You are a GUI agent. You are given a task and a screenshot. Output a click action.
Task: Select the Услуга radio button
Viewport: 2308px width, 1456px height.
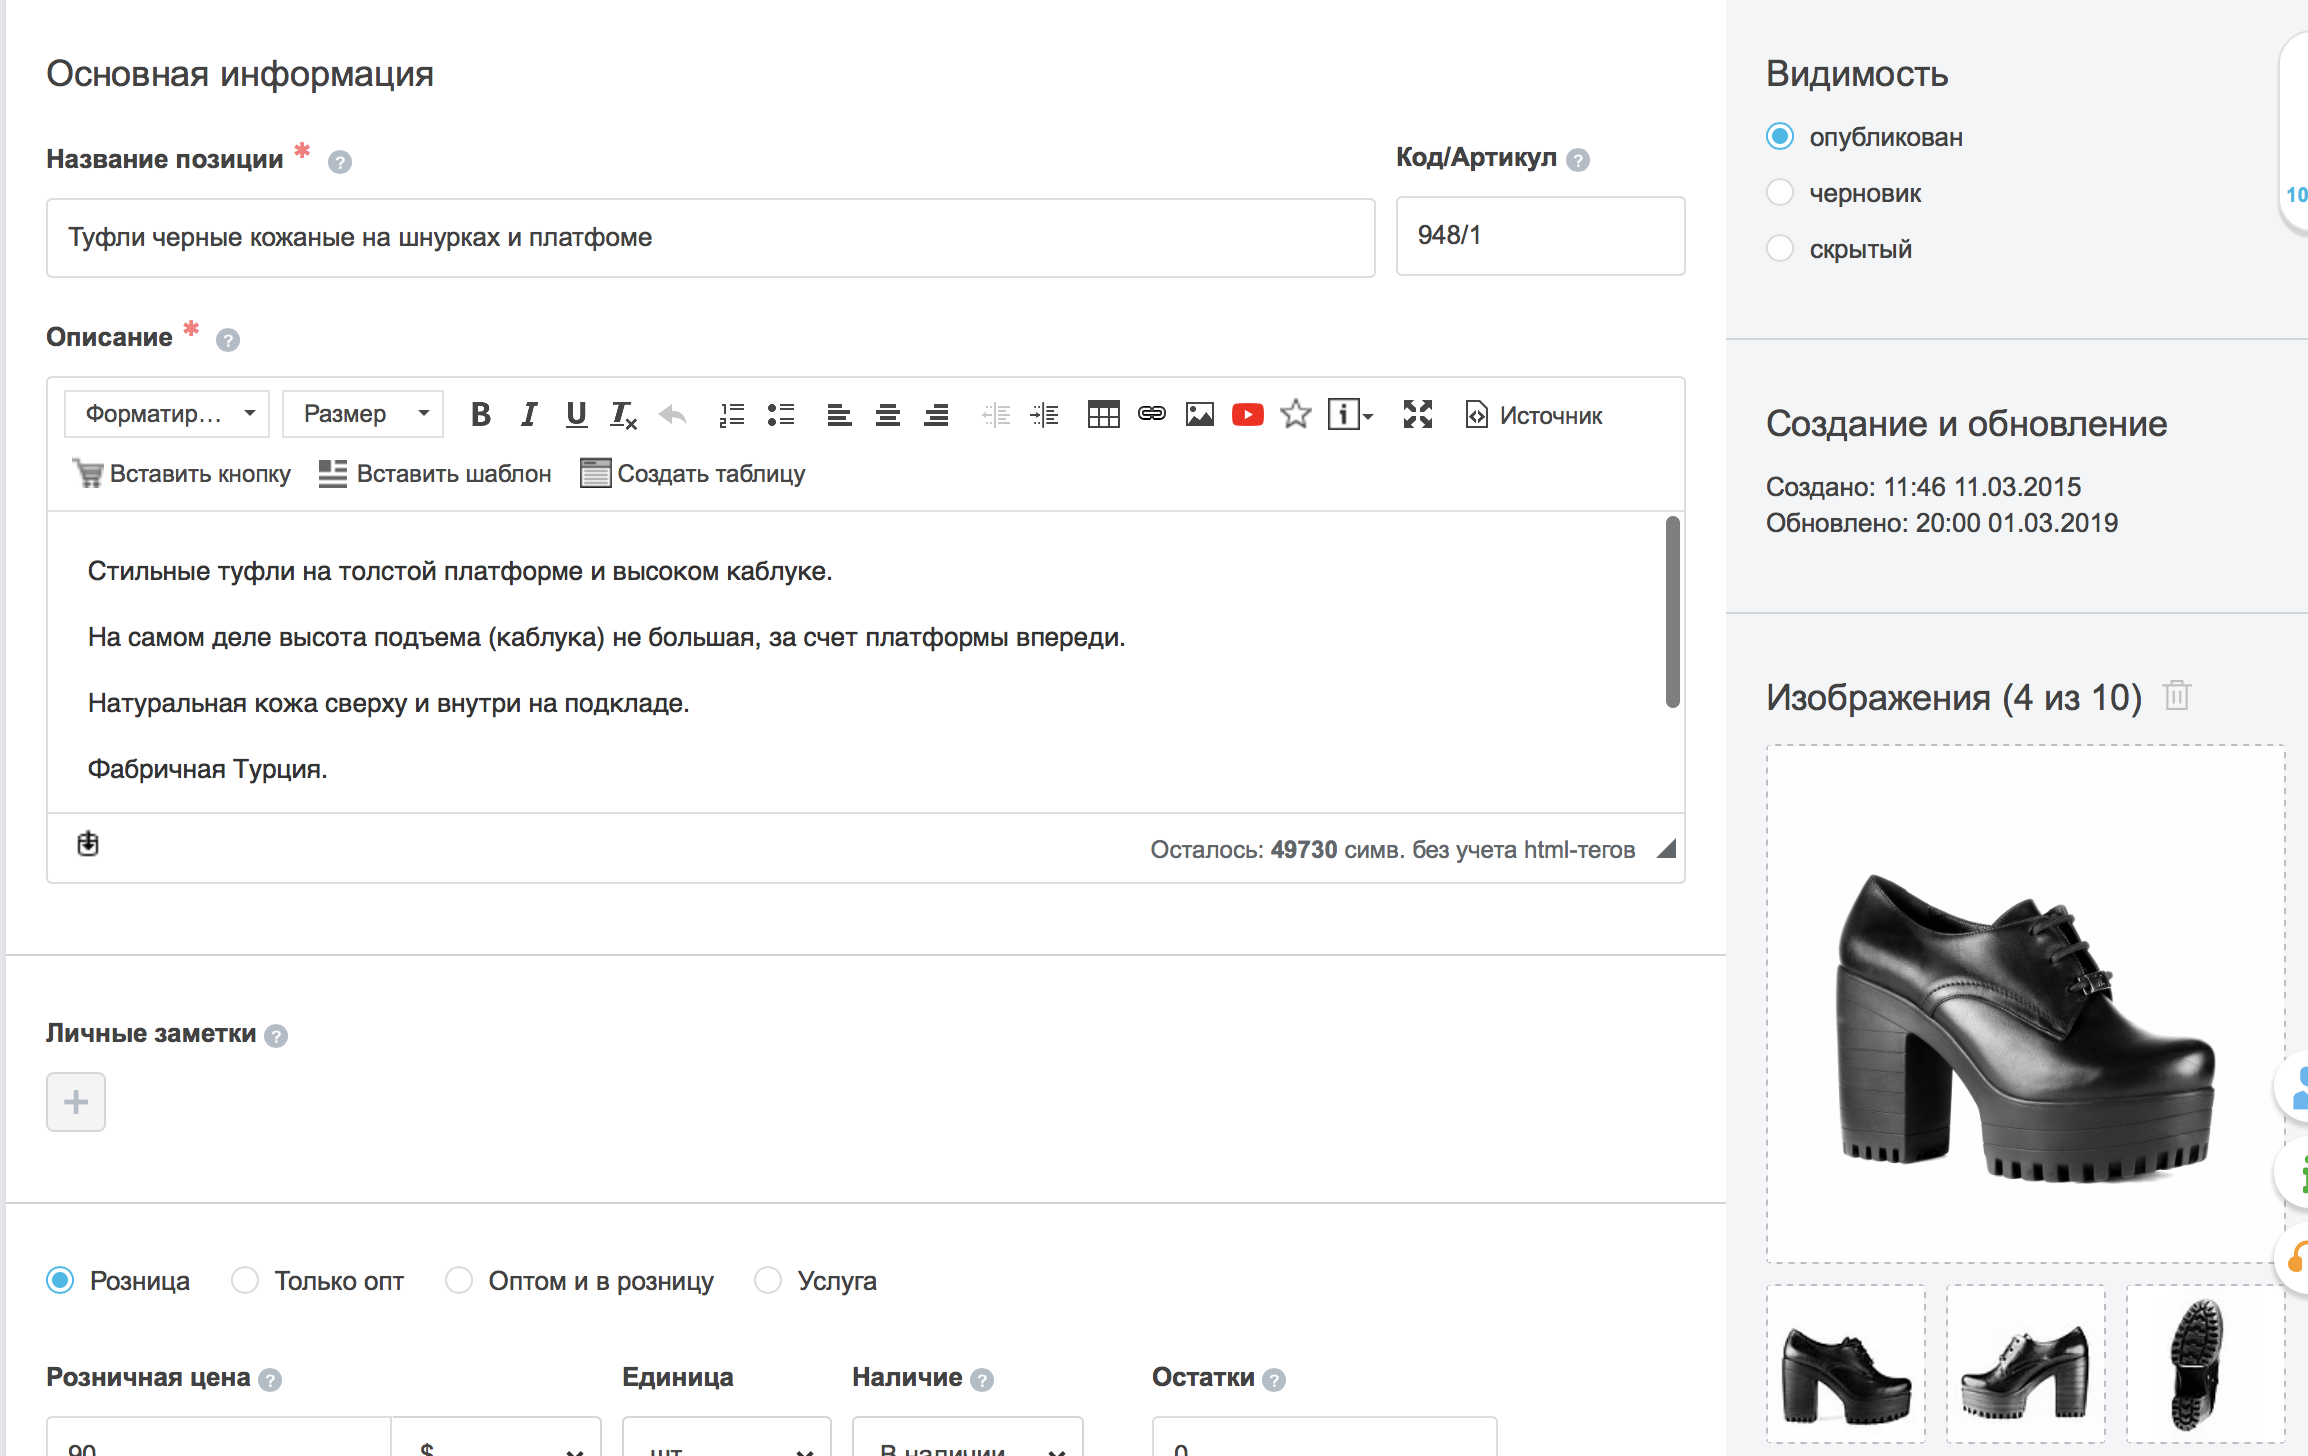click(768, 1280)
